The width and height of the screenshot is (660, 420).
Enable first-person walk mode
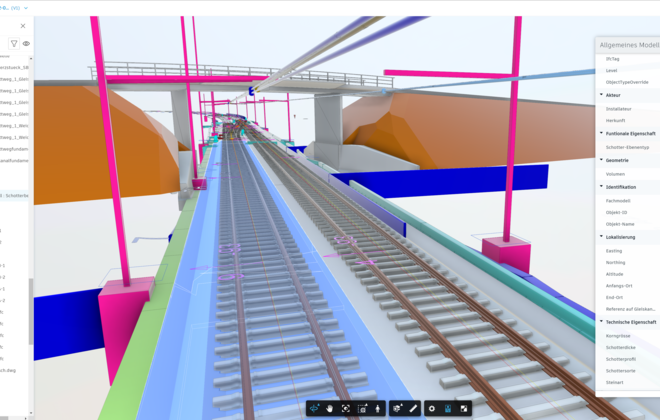click(x=377, y=408)
